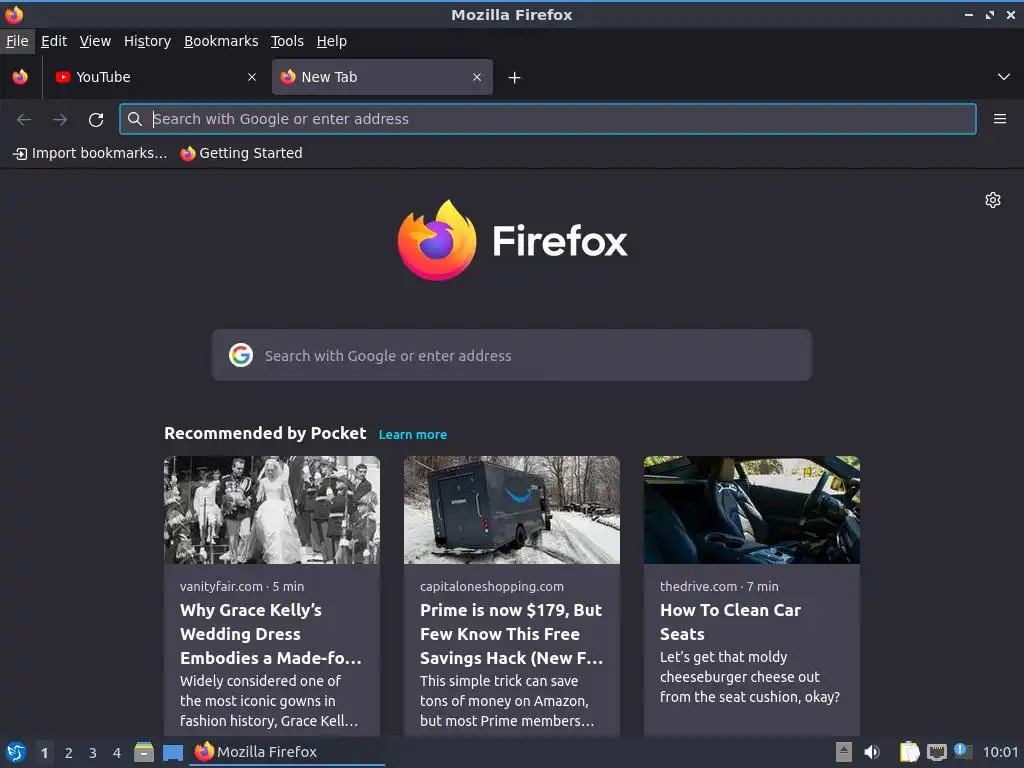Close the New Tab tab

click(477, 77)
